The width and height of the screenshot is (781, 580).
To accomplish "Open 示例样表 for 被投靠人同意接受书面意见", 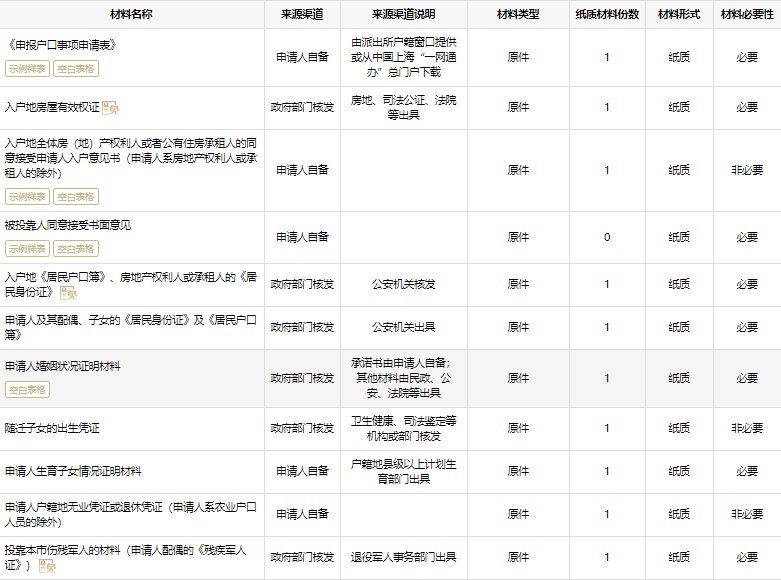I will pyautogui.click(x=27, y=248).
